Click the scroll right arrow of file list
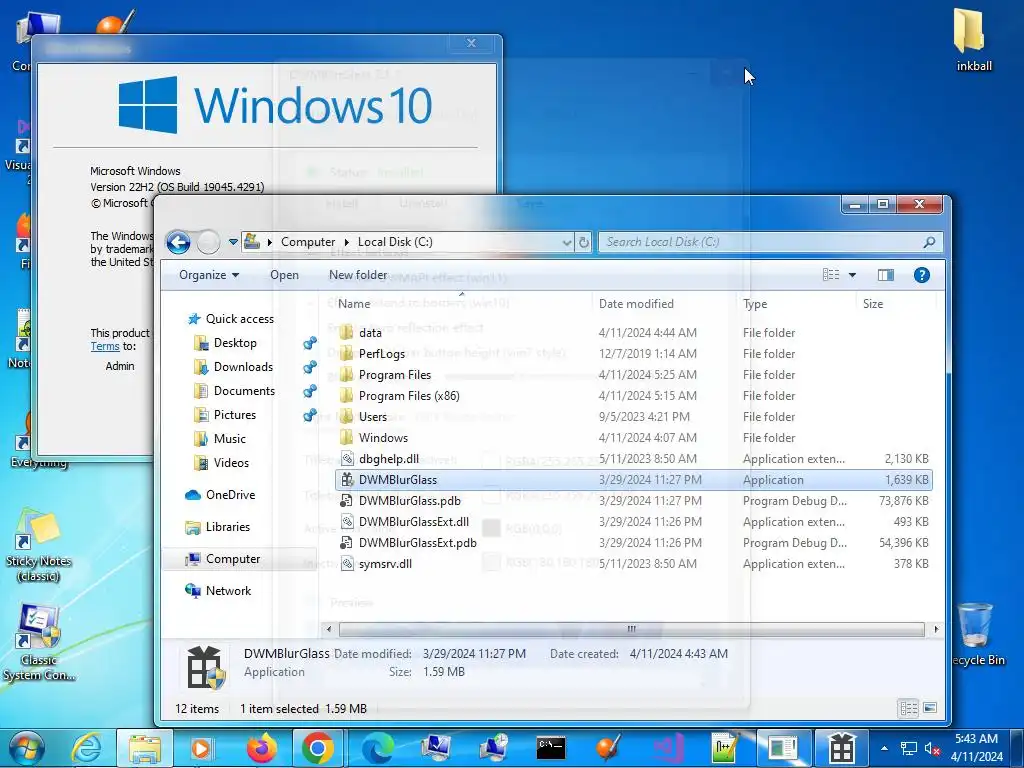1024x768 pixels. click(936, 629)
